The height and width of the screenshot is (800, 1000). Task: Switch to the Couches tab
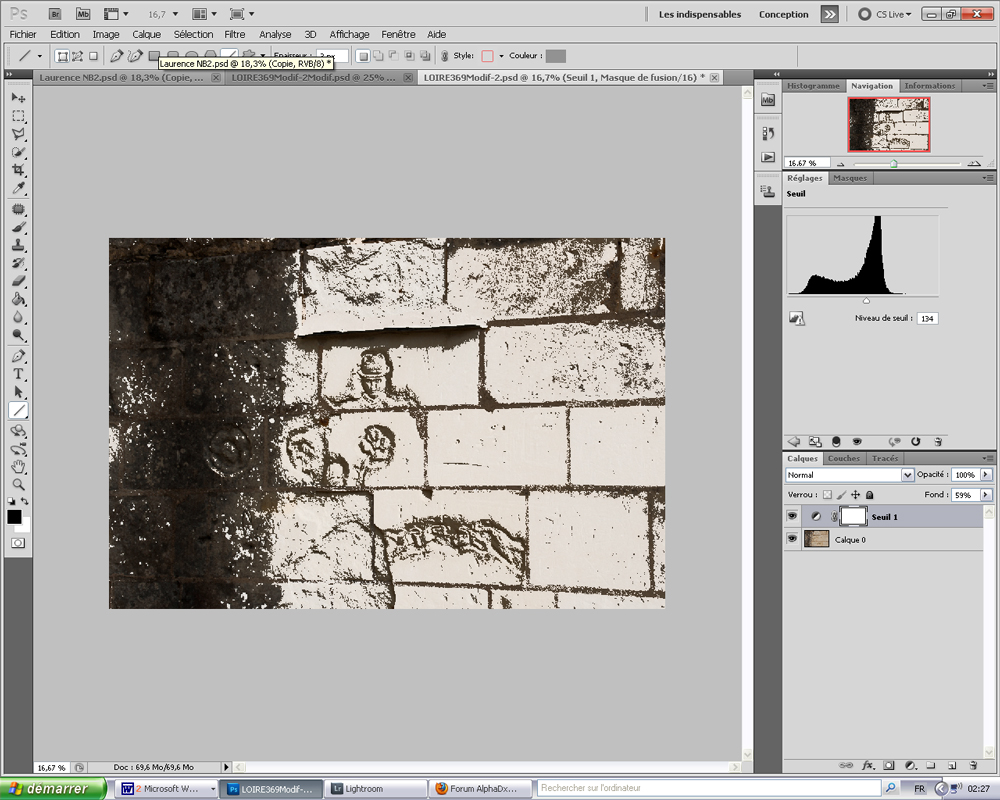(x=844, y=458)
